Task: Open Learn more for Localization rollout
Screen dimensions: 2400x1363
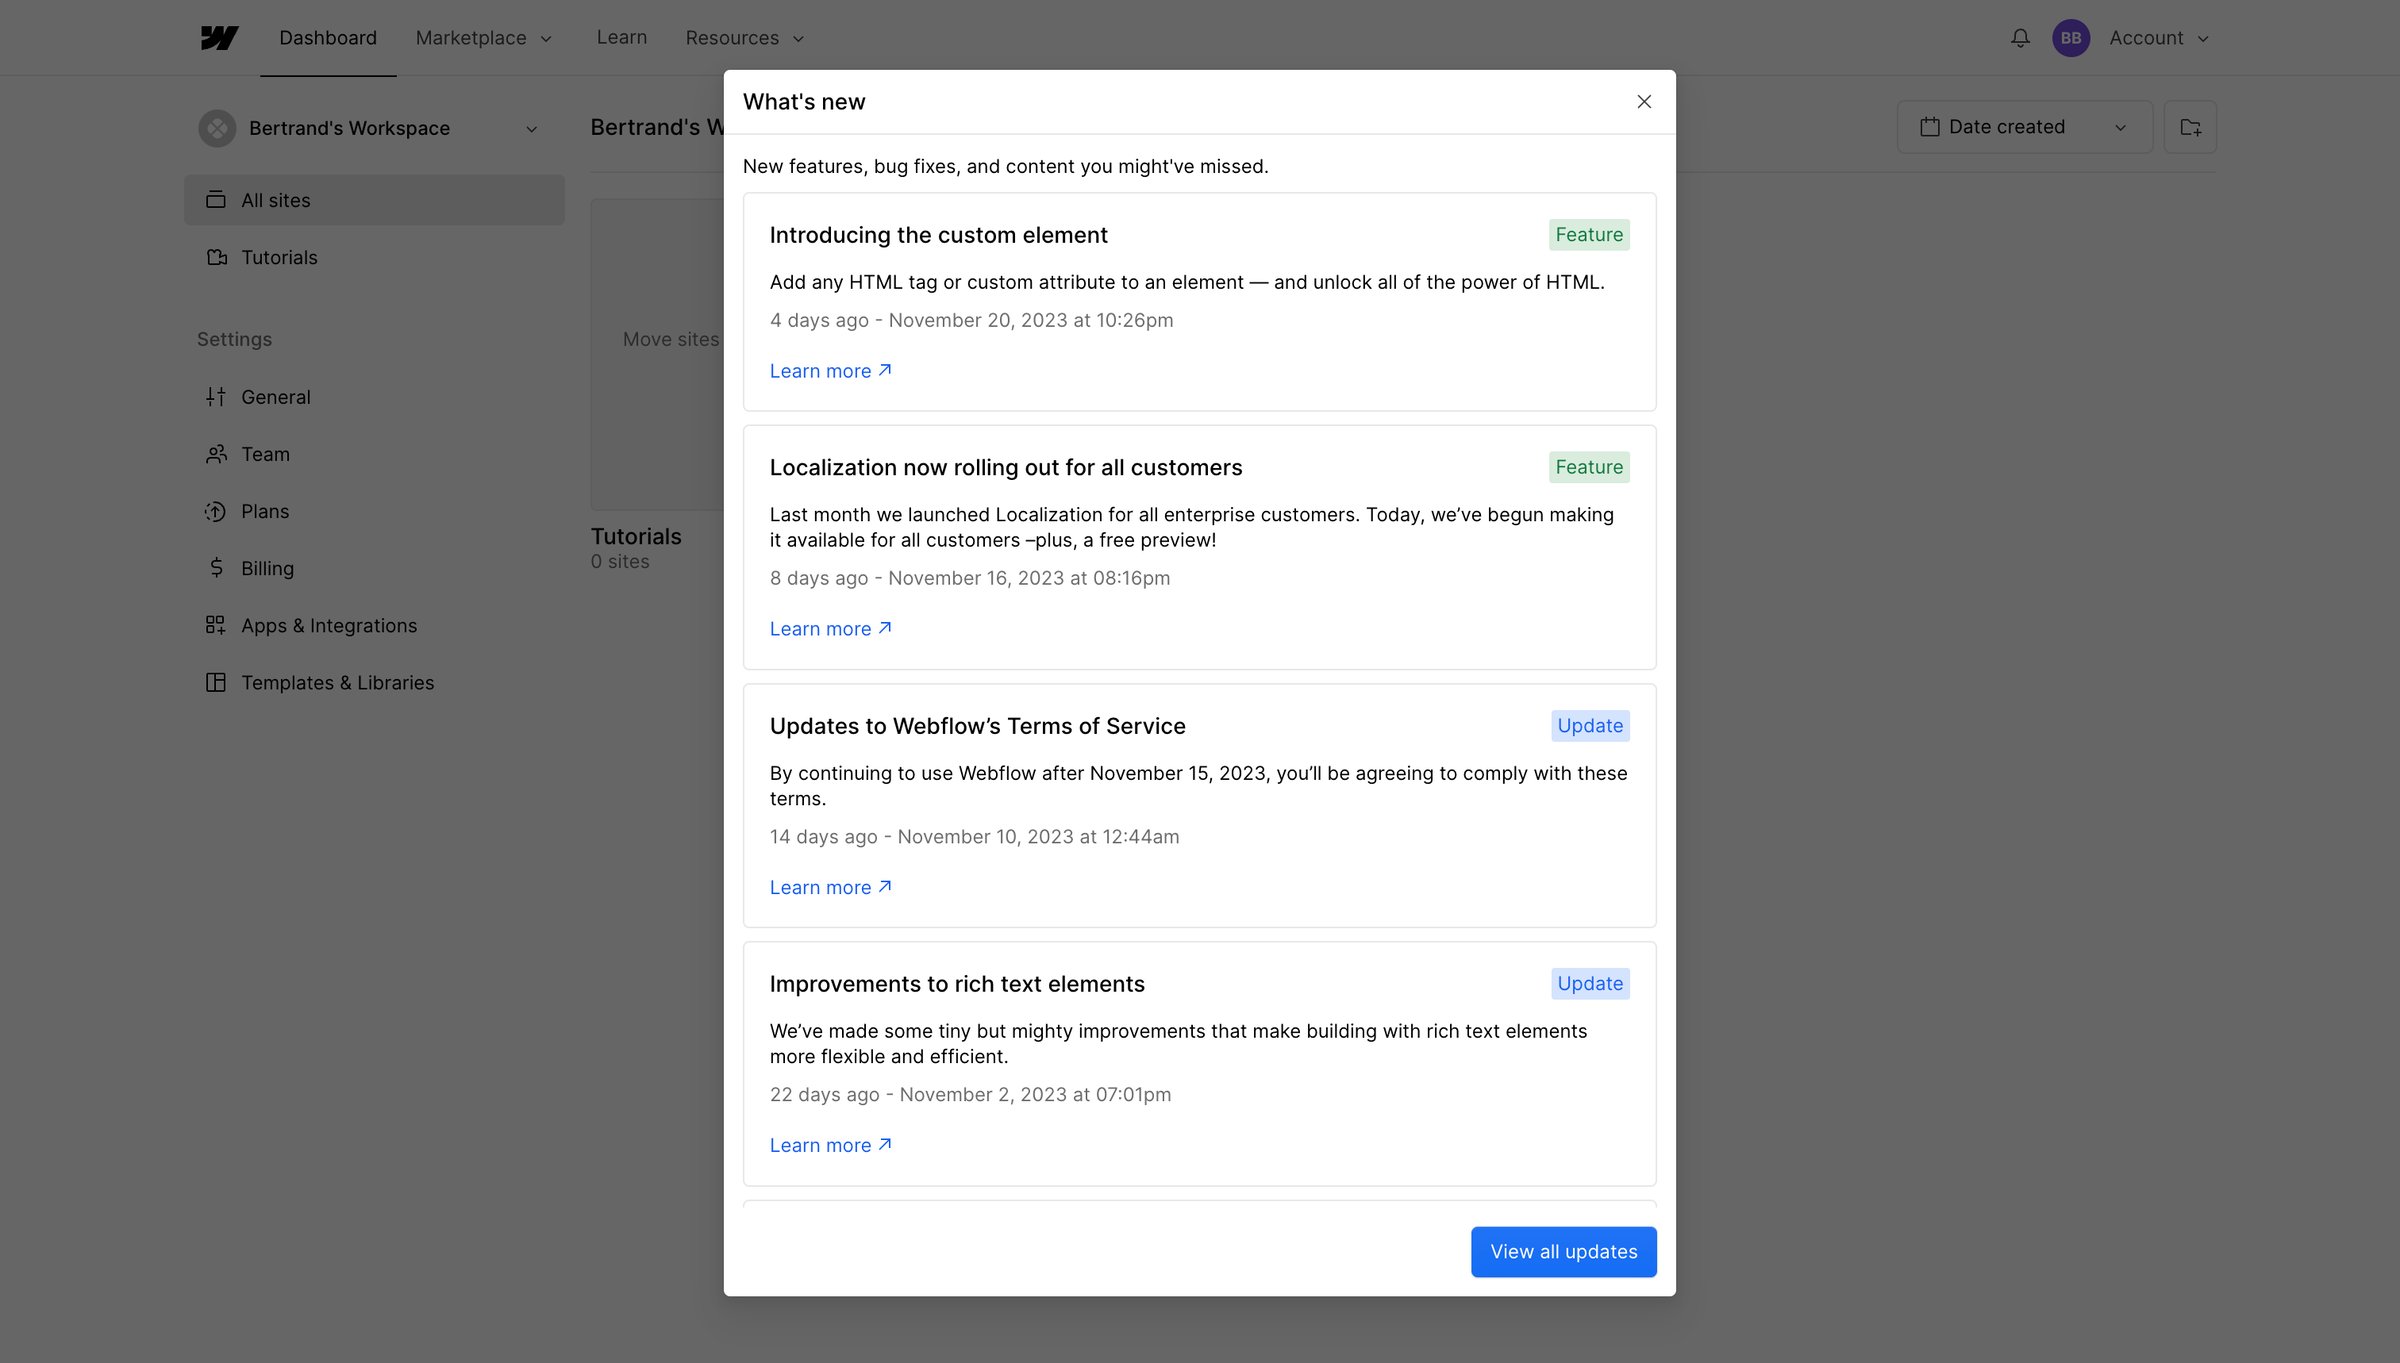Action: click(x=830, y=629)
